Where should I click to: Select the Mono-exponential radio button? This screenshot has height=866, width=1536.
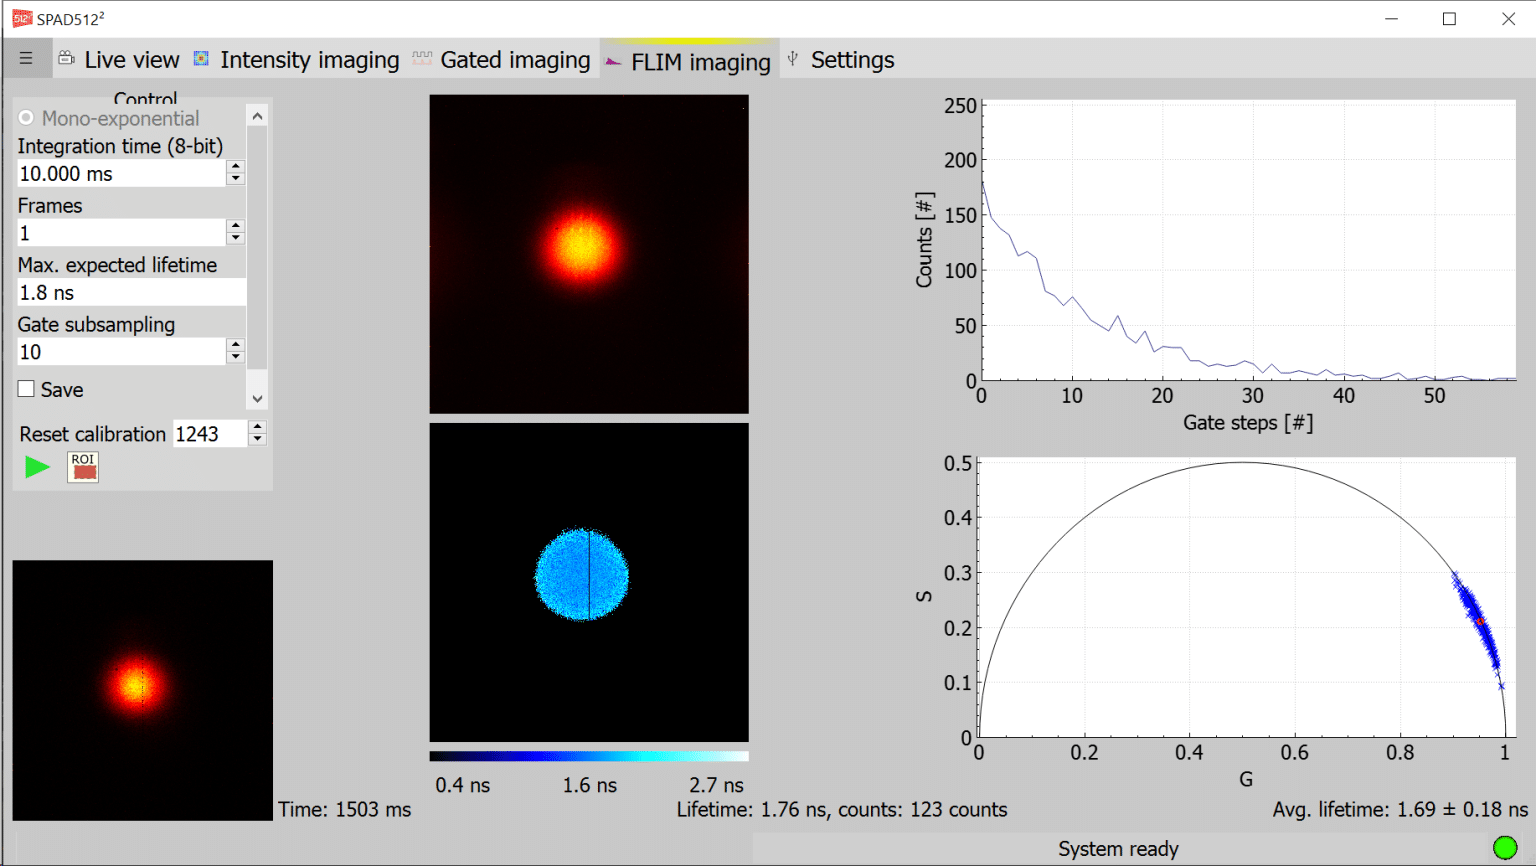click(x=24, y=117)
